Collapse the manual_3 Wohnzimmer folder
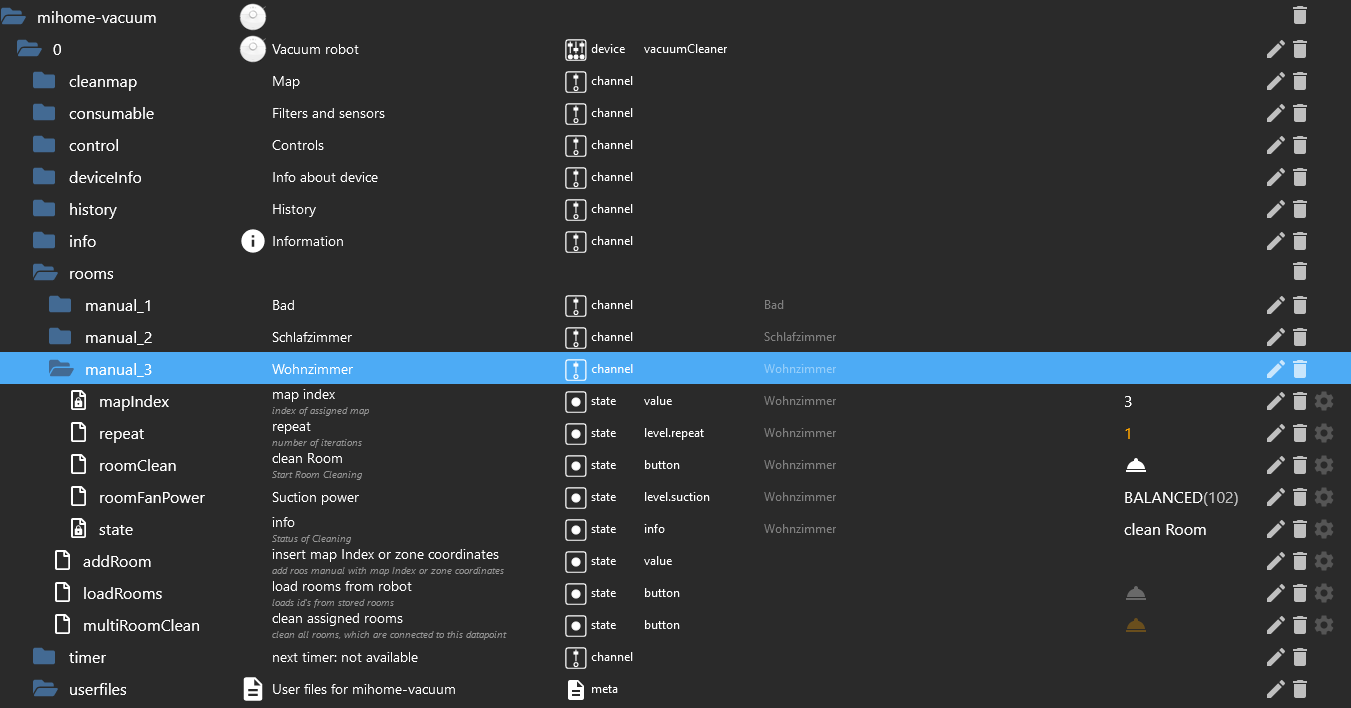The image size is (1351, 708). tap(61, 369)
